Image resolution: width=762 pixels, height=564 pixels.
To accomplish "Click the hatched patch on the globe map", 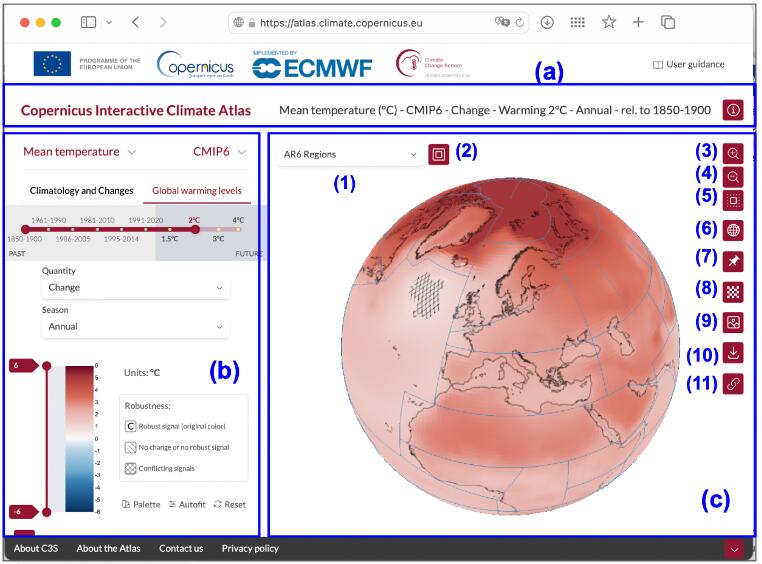I will click(427, 296).
